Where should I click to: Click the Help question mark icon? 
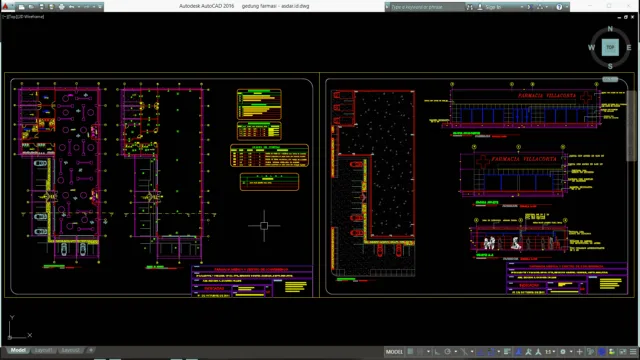coord(559,7)
